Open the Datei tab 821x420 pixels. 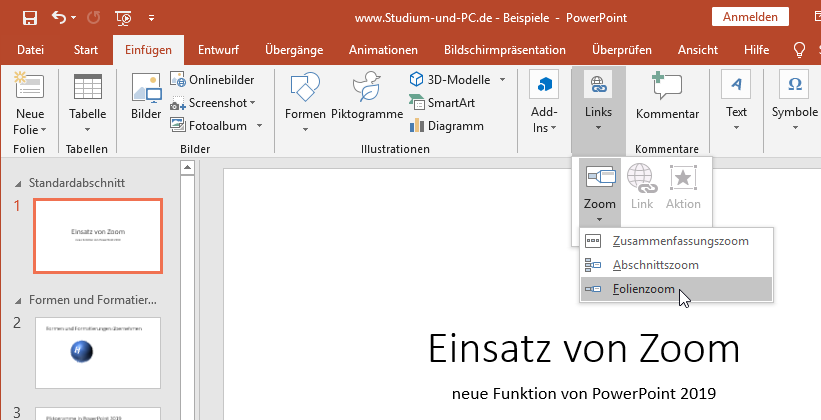click(x=30, y=50)
